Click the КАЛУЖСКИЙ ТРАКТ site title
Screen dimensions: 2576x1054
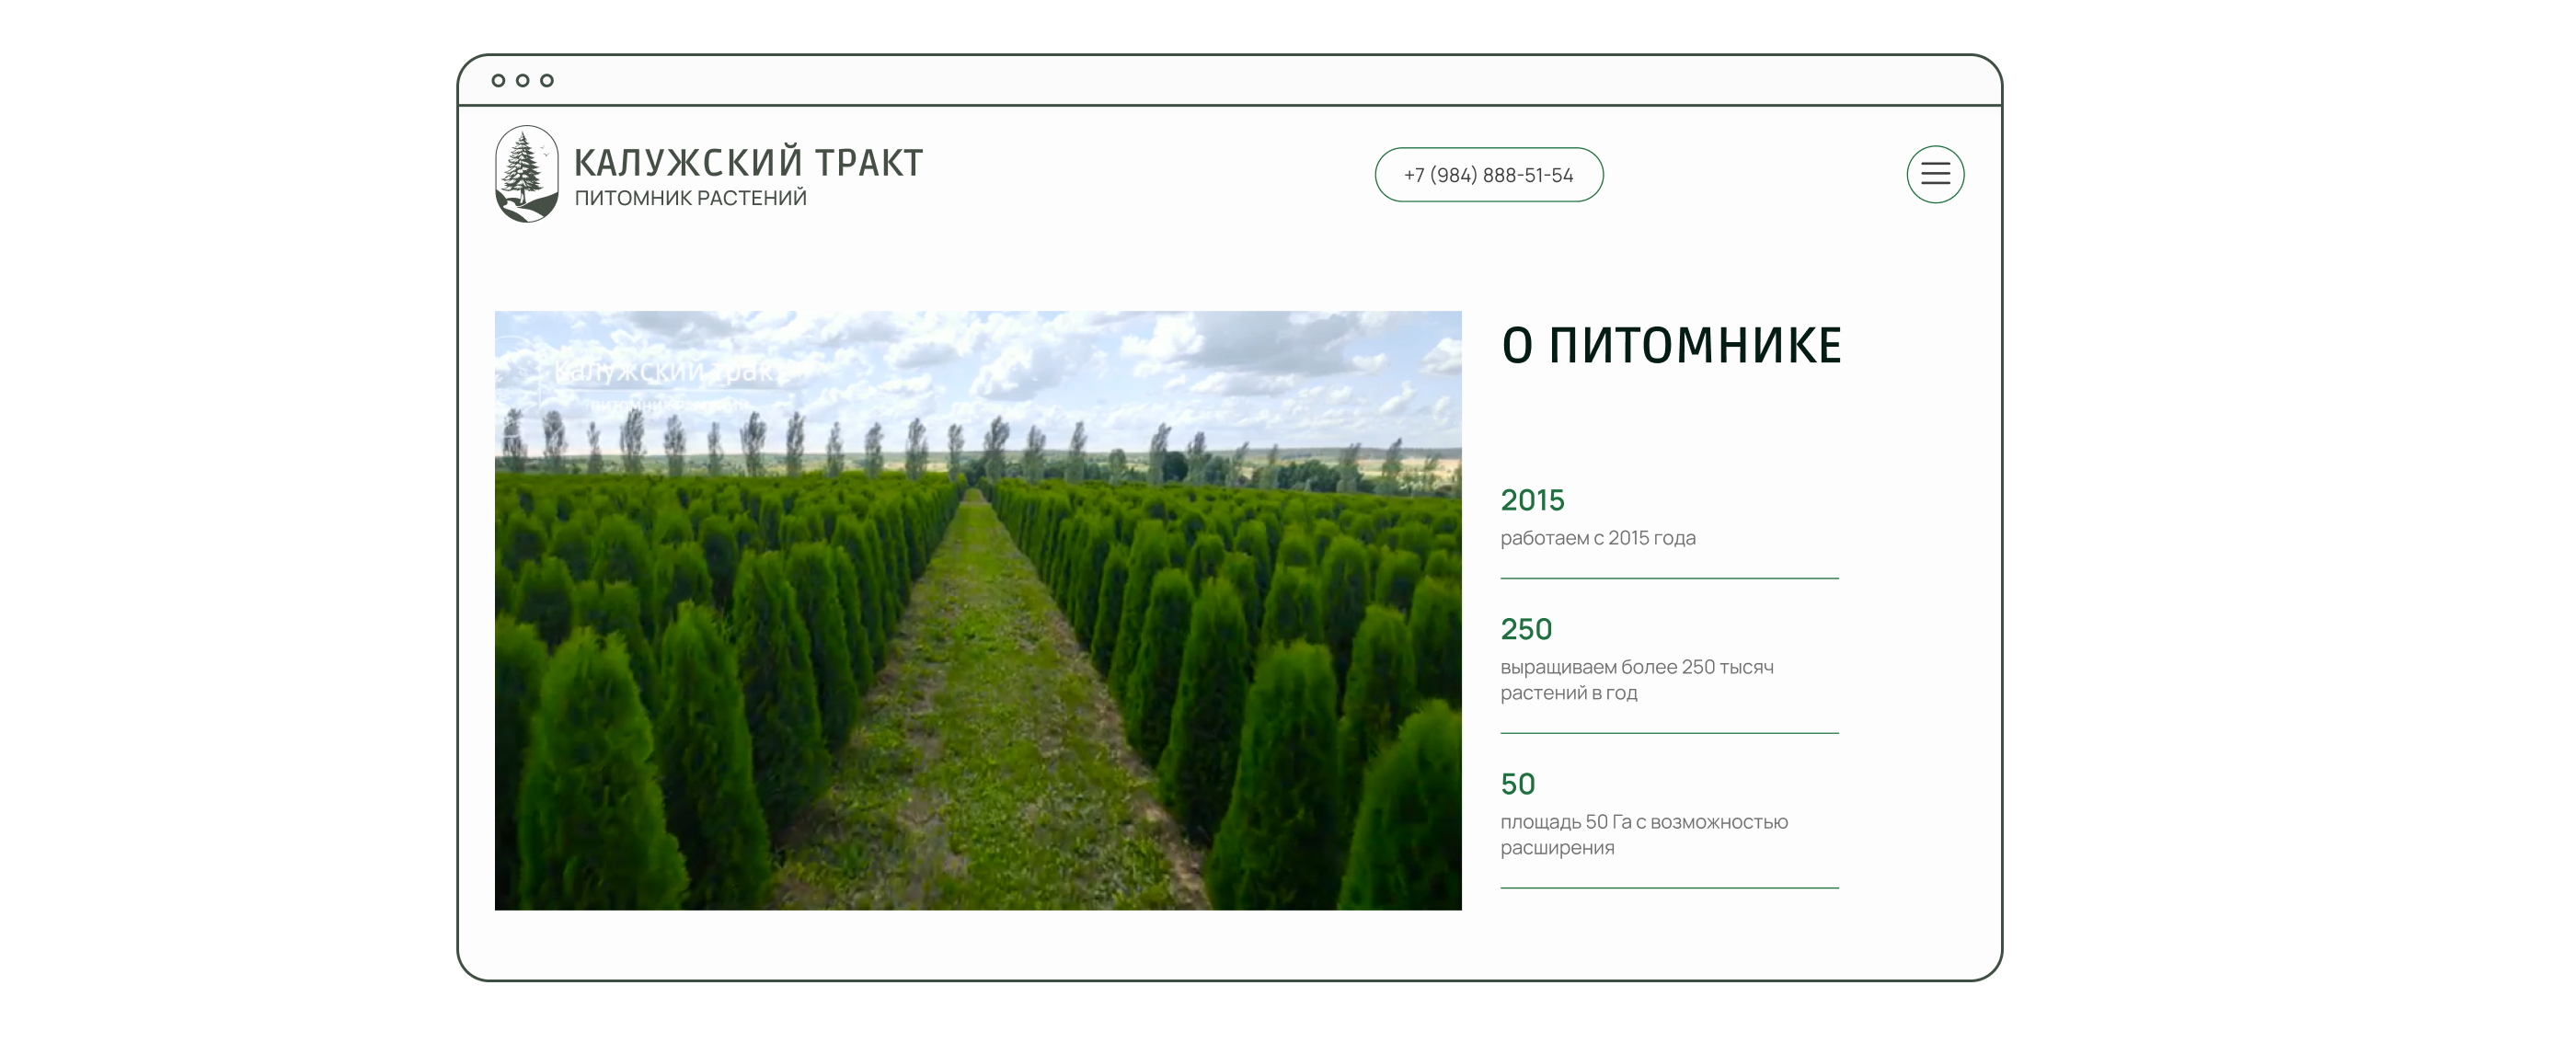click(748, 162)
